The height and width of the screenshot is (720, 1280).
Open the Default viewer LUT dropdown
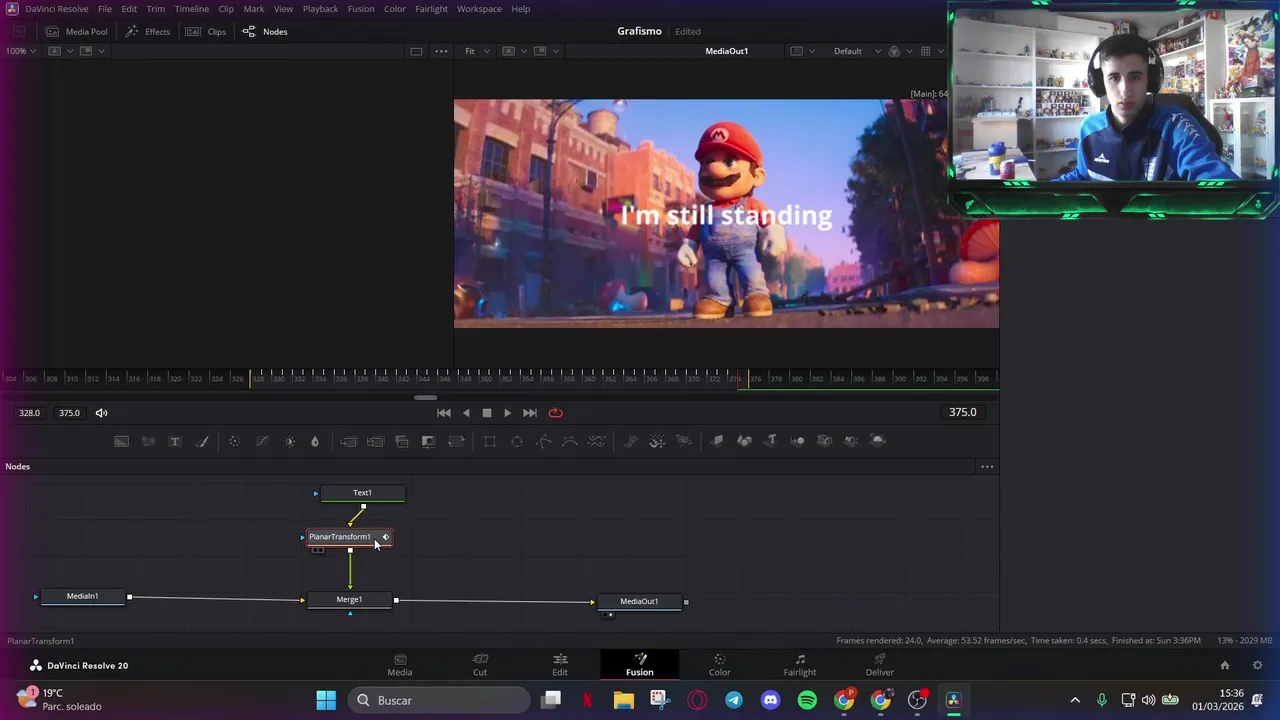click(x=857, y=51)
